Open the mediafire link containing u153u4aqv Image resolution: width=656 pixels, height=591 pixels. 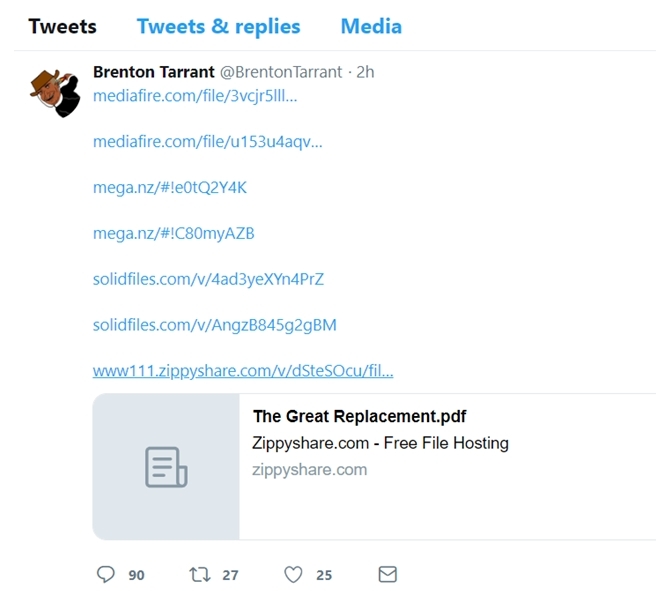(208, 142)
